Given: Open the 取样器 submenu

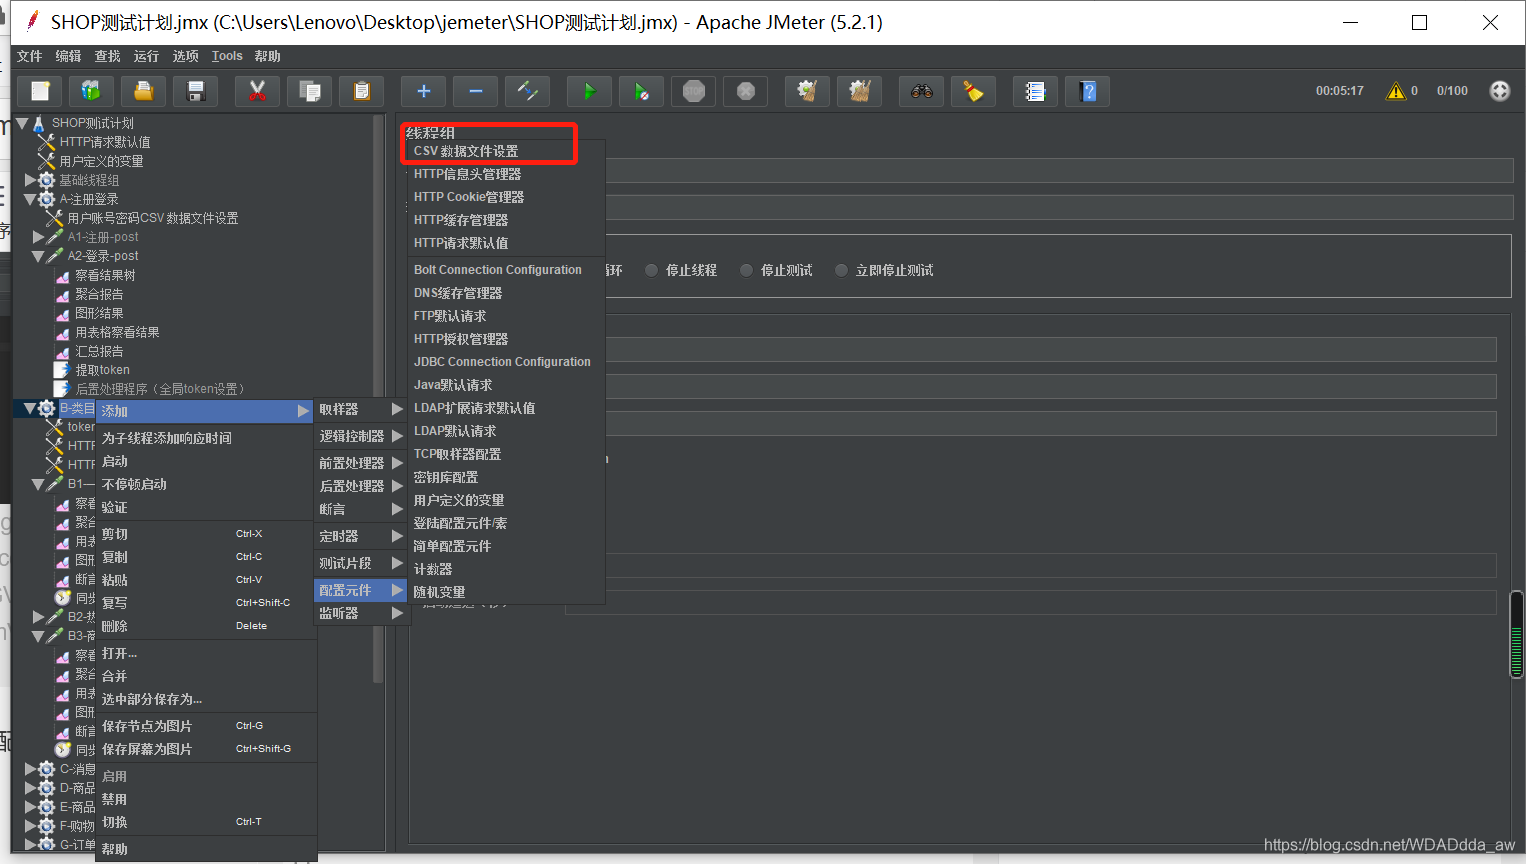Looking at the screenshot, I should tap(361, 409).
